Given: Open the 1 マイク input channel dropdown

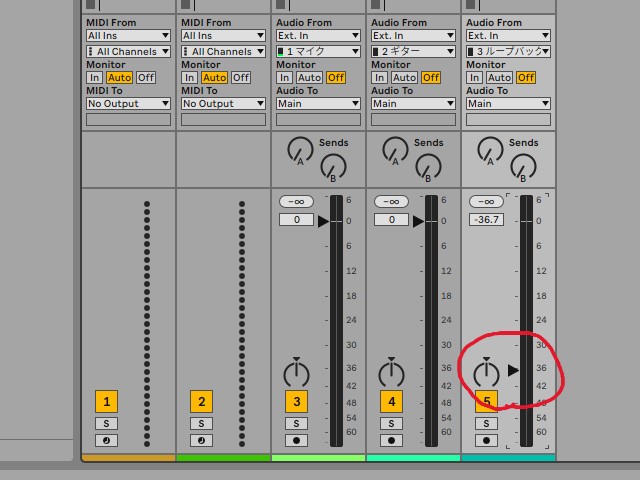Looking at the screenshot, I should coord(317,51).
